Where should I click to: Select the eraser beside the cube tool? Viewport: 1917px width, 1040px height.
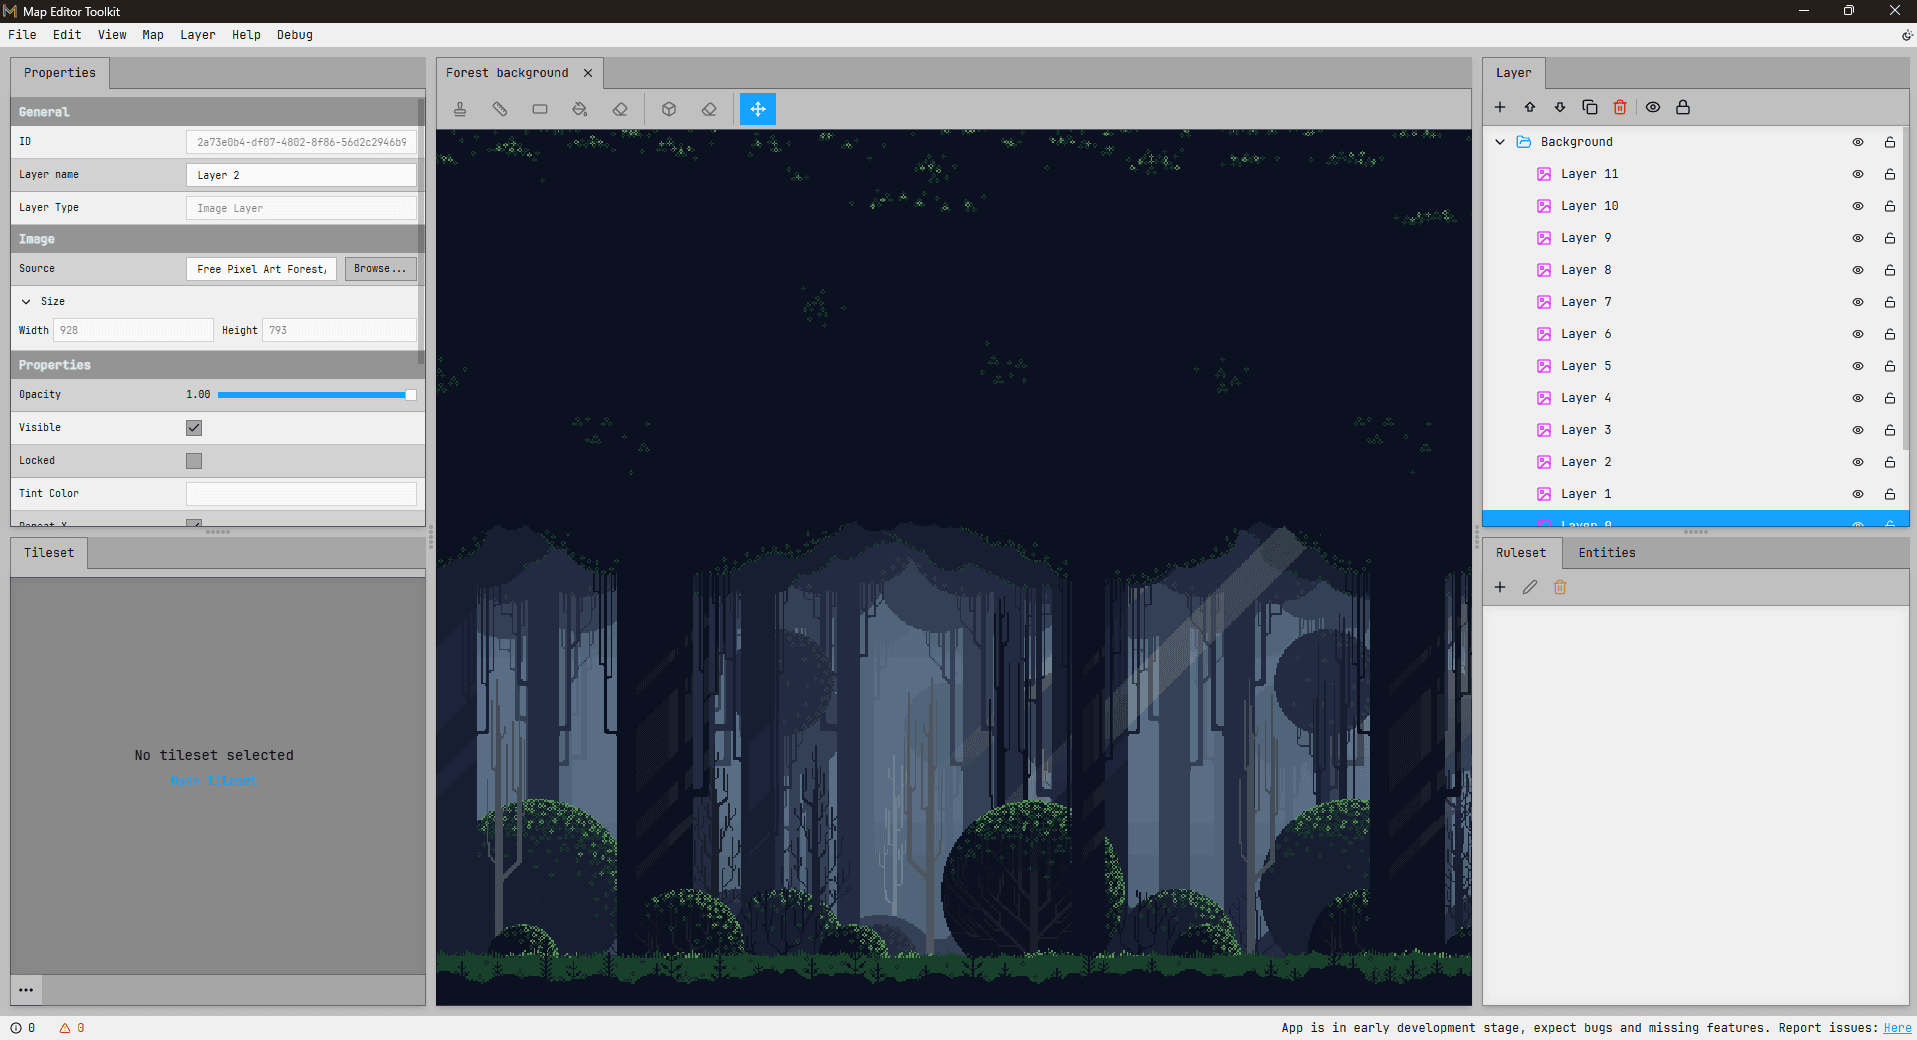point(709,109)
